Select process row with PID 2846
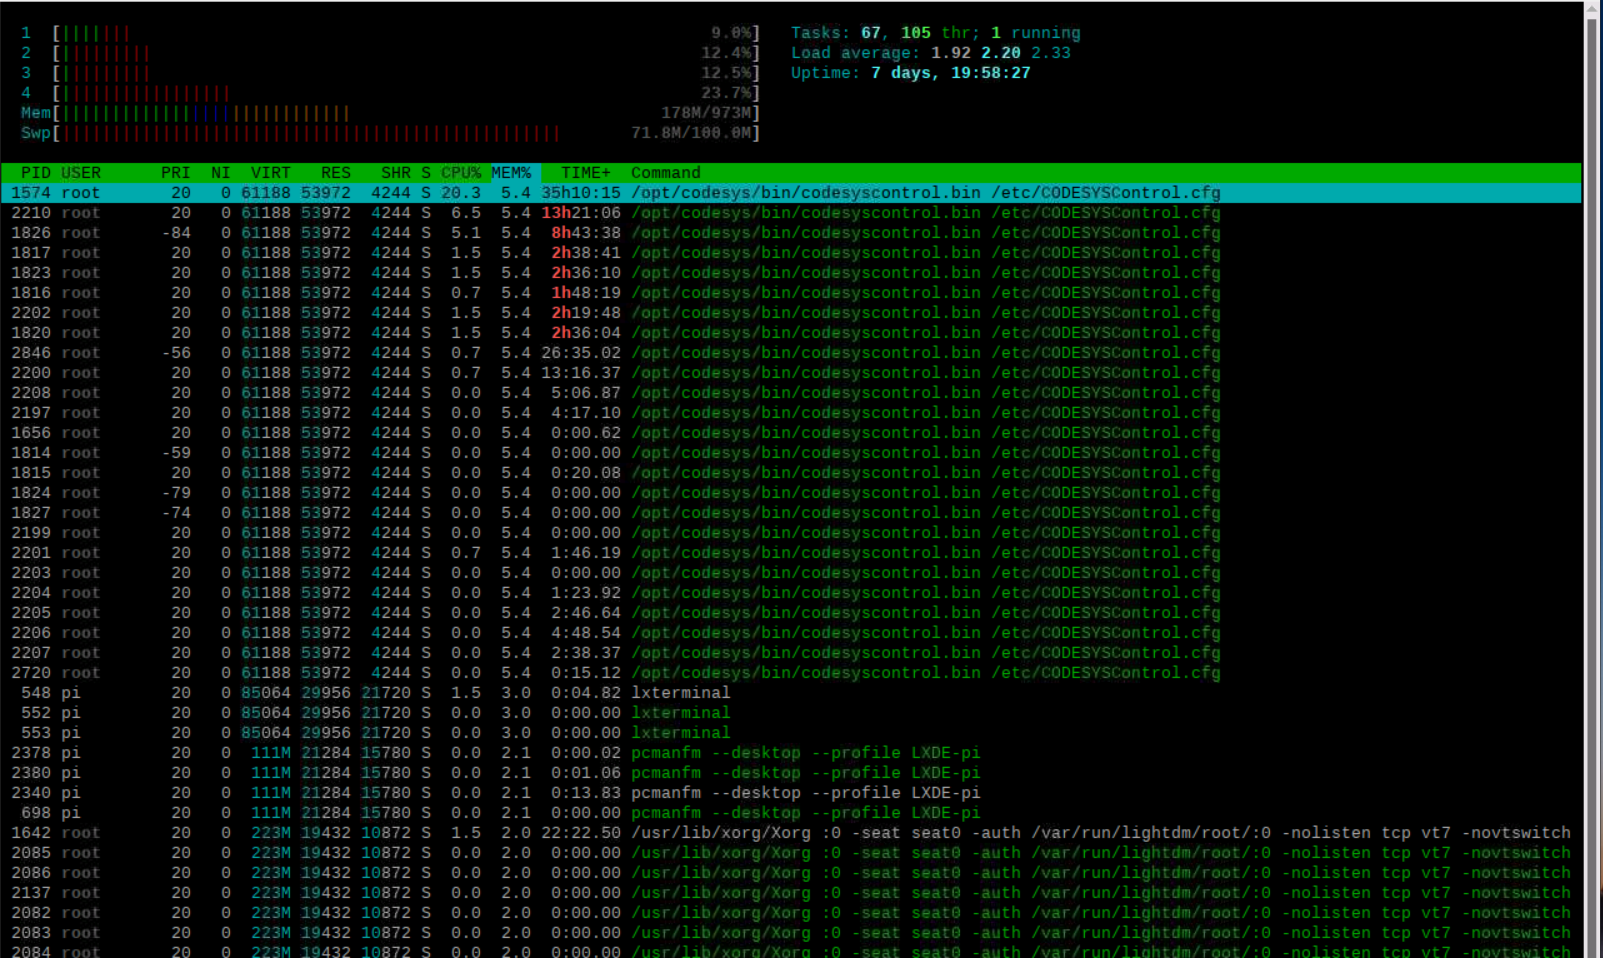 tap(791, 353)
